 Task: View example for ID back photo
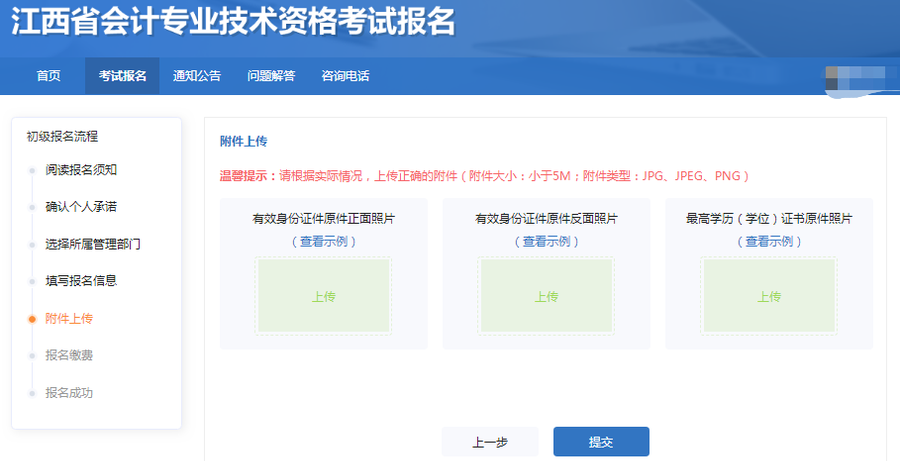click(x=546, y=241)
